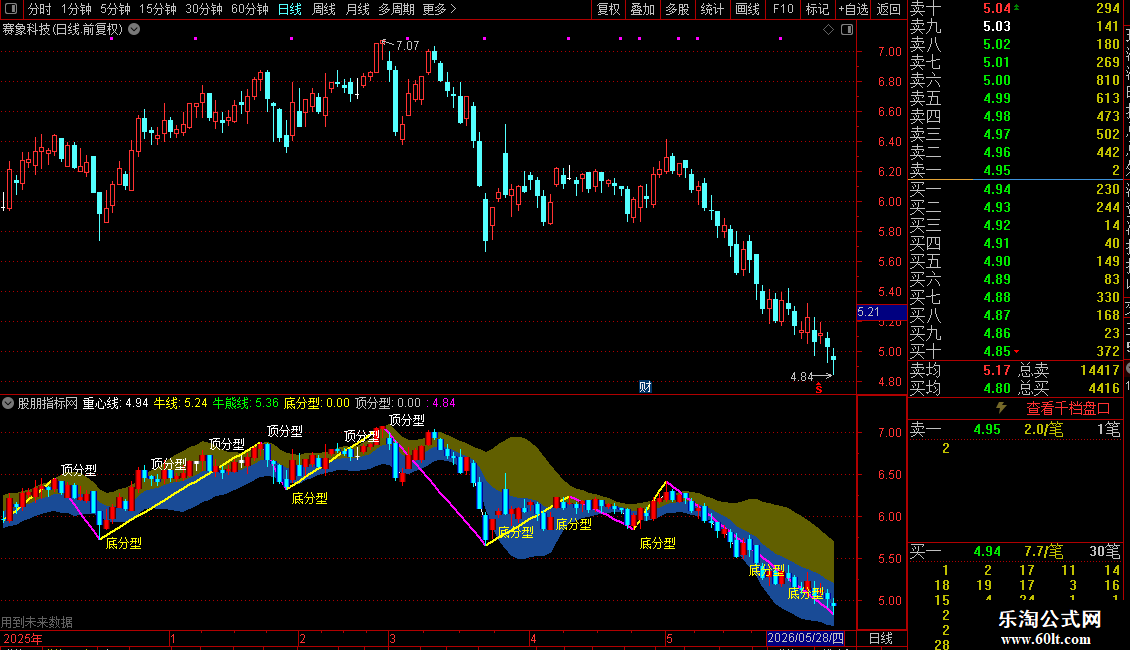The height and width of the screenshot is (650, 1130).
Task: Select the 30分钟 period
Action: click(x=204, y=9)
